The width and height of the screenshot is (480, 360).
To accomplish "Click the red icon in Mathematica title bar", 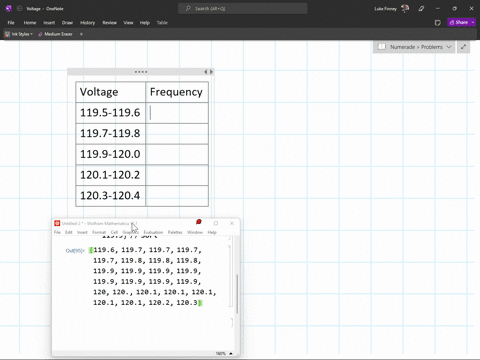I will [x=199, y=222].
